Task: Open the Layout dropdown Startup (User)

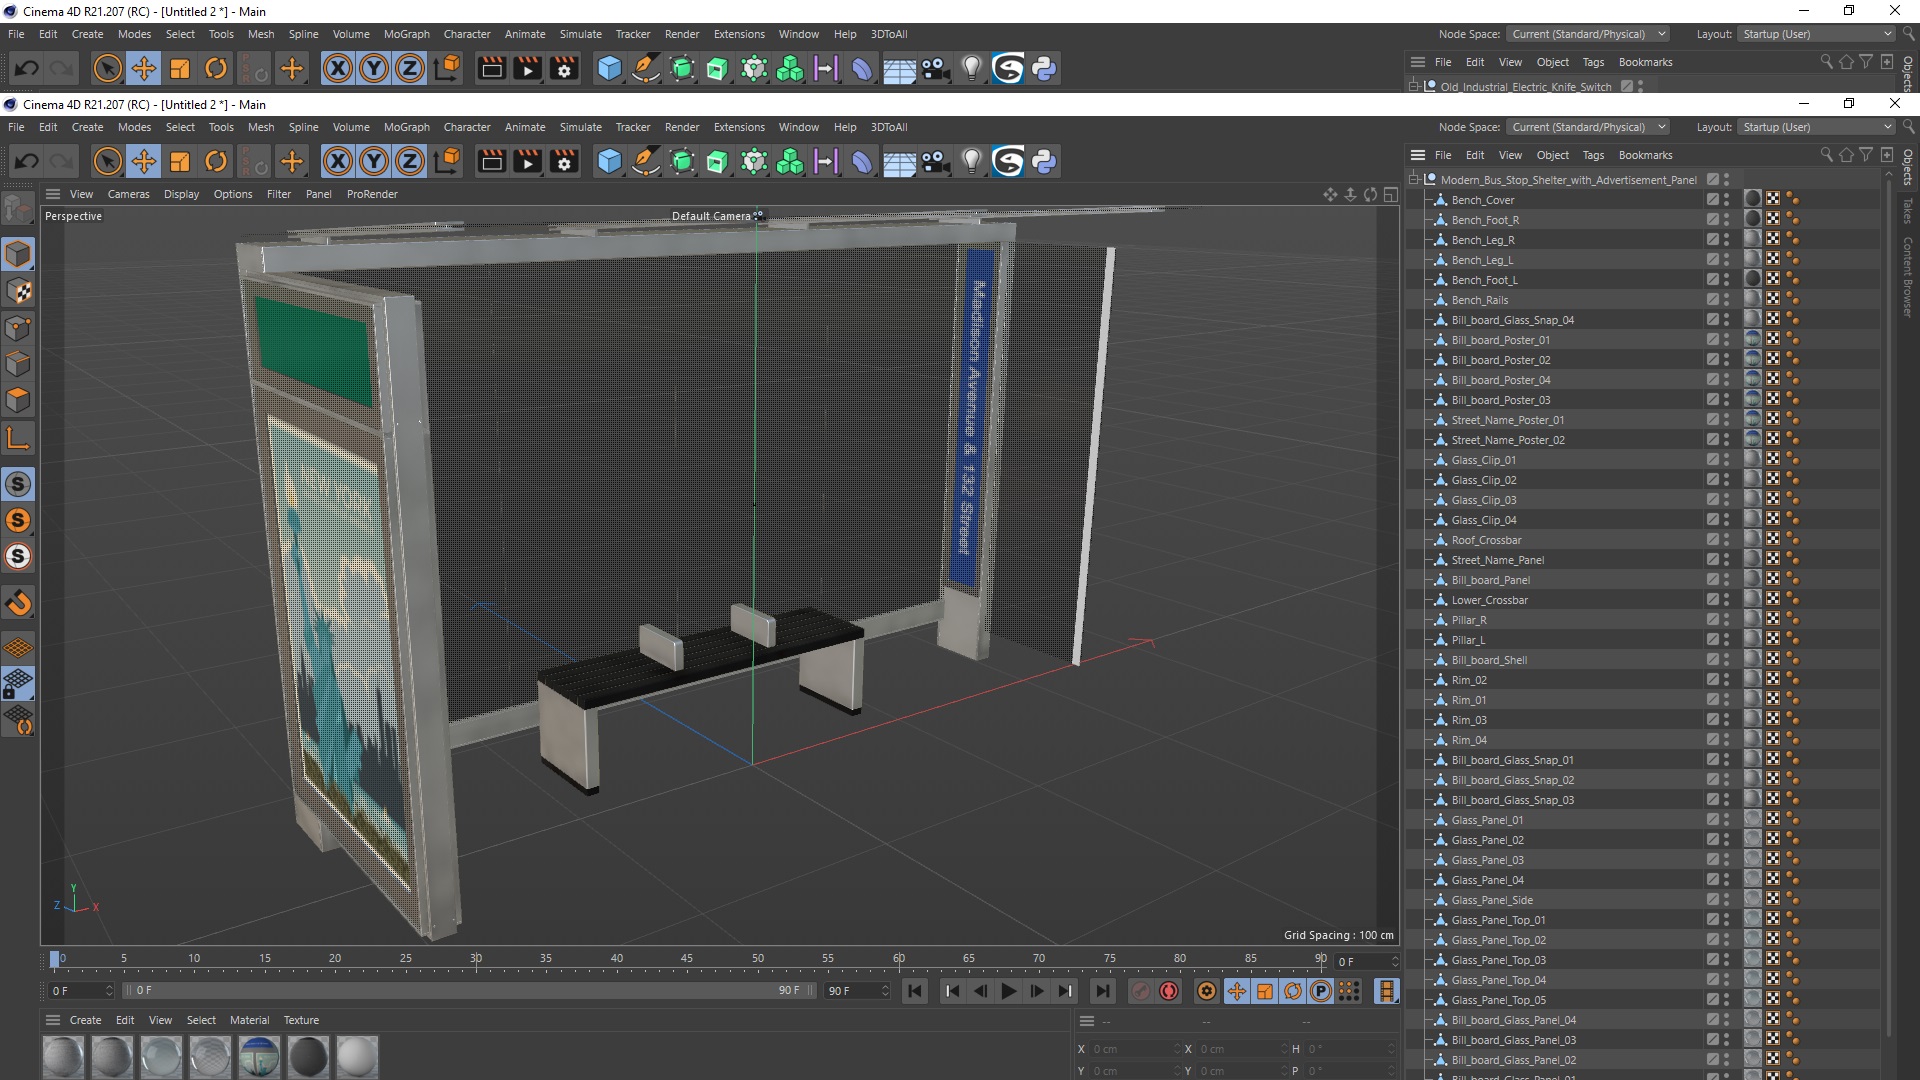Action: click(1816, 127)
